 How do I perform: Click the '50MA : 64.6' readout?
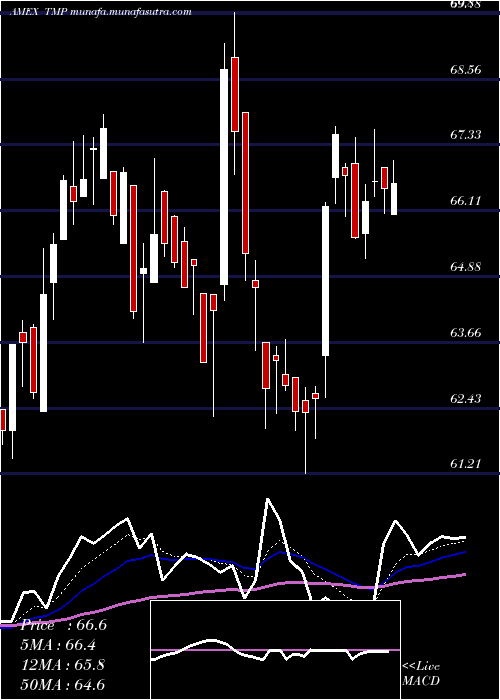coord(63,684)
